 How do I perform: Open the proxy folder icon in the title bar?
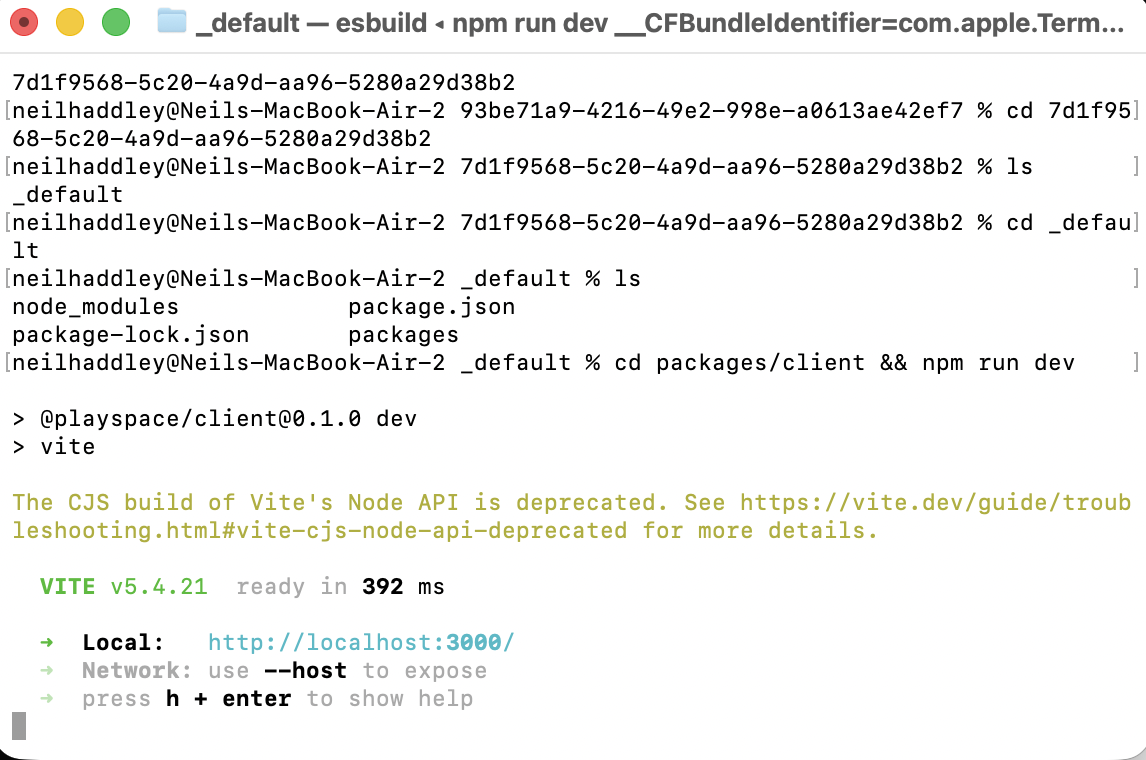click(x=170, y=22)
